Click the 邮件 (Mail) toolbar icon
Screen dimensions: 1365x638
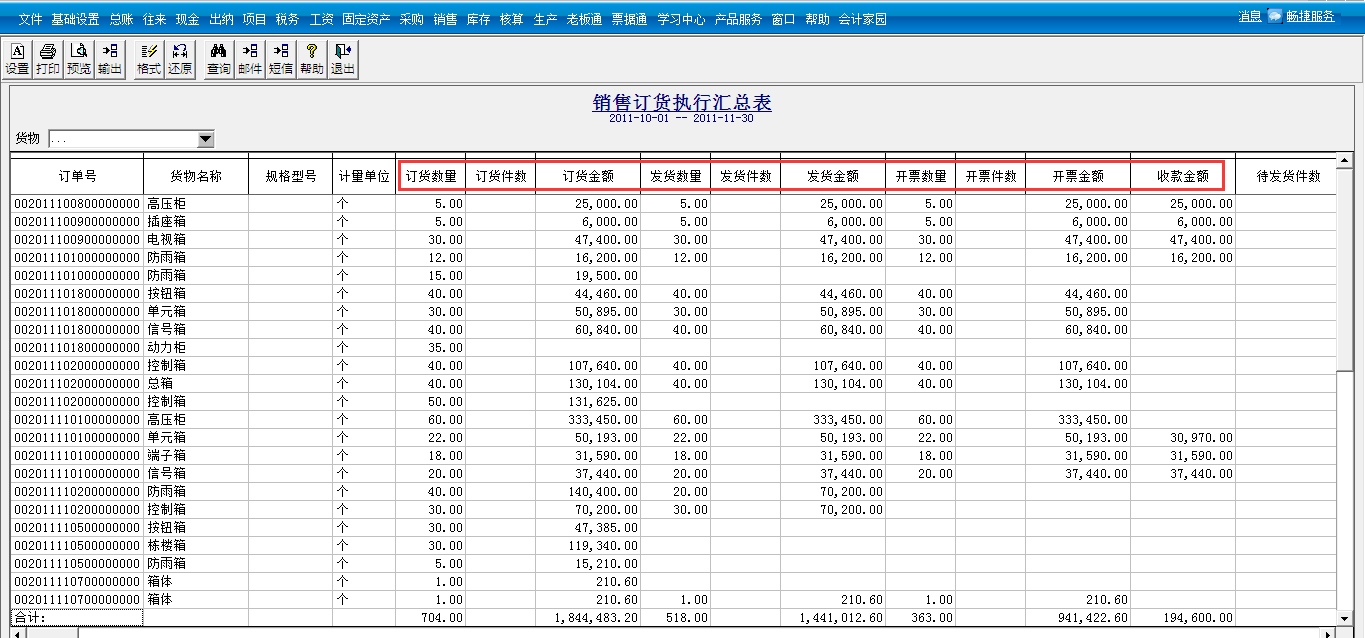(249, 58)
